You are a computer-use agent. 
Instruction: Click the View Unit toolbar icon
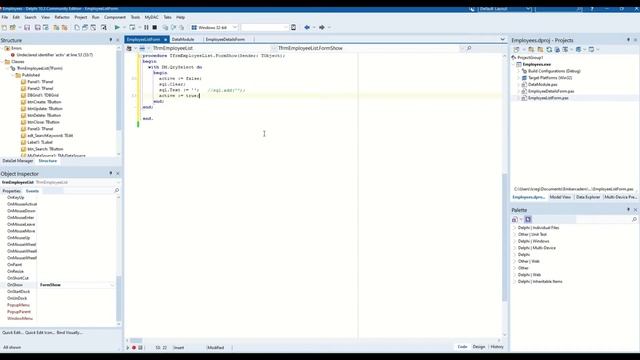(x=77, y=27)
